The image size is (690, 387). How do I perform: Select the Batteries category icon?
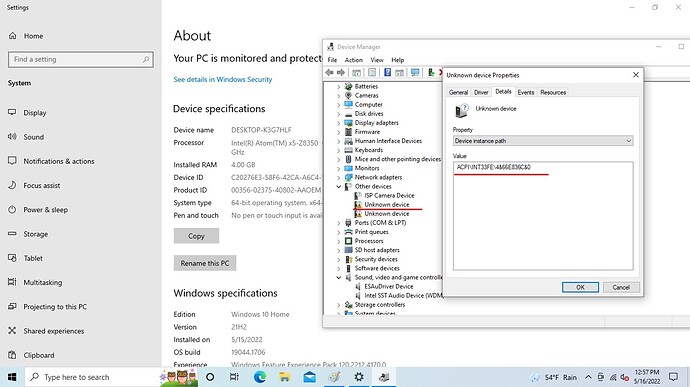[349, 86]
